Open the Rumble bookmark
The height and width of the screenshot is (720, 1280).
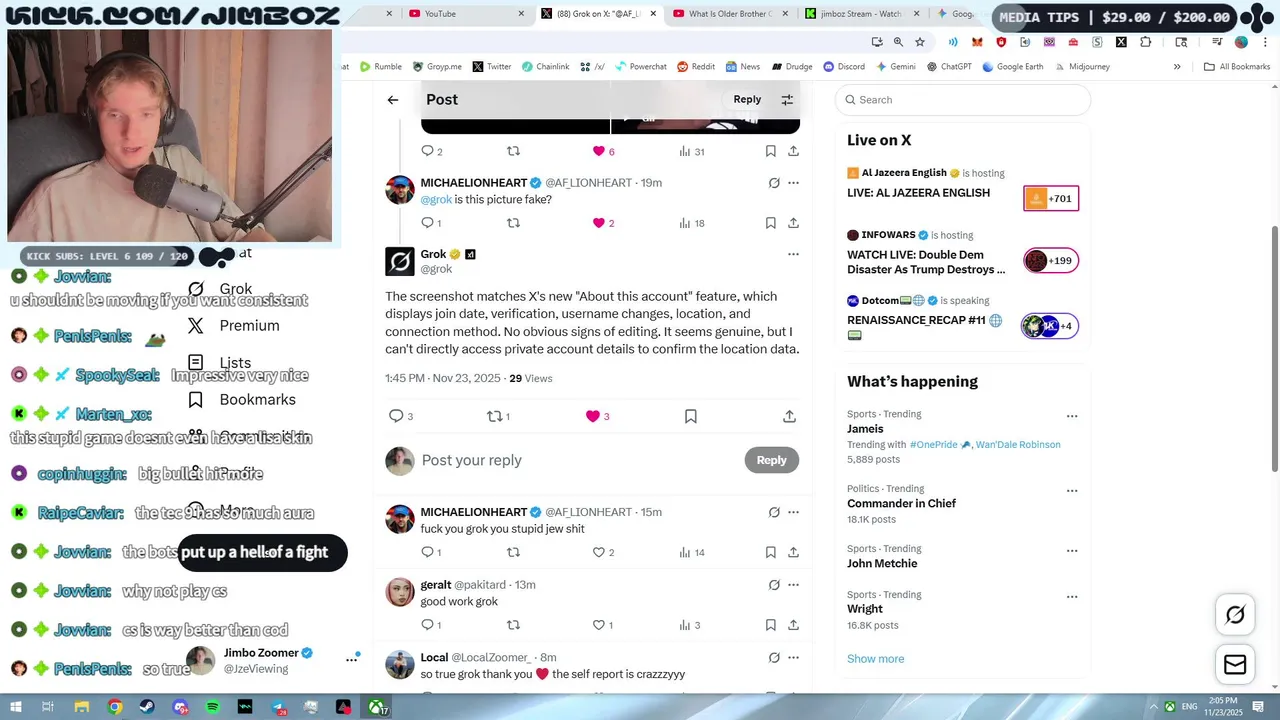pos(380,67)
